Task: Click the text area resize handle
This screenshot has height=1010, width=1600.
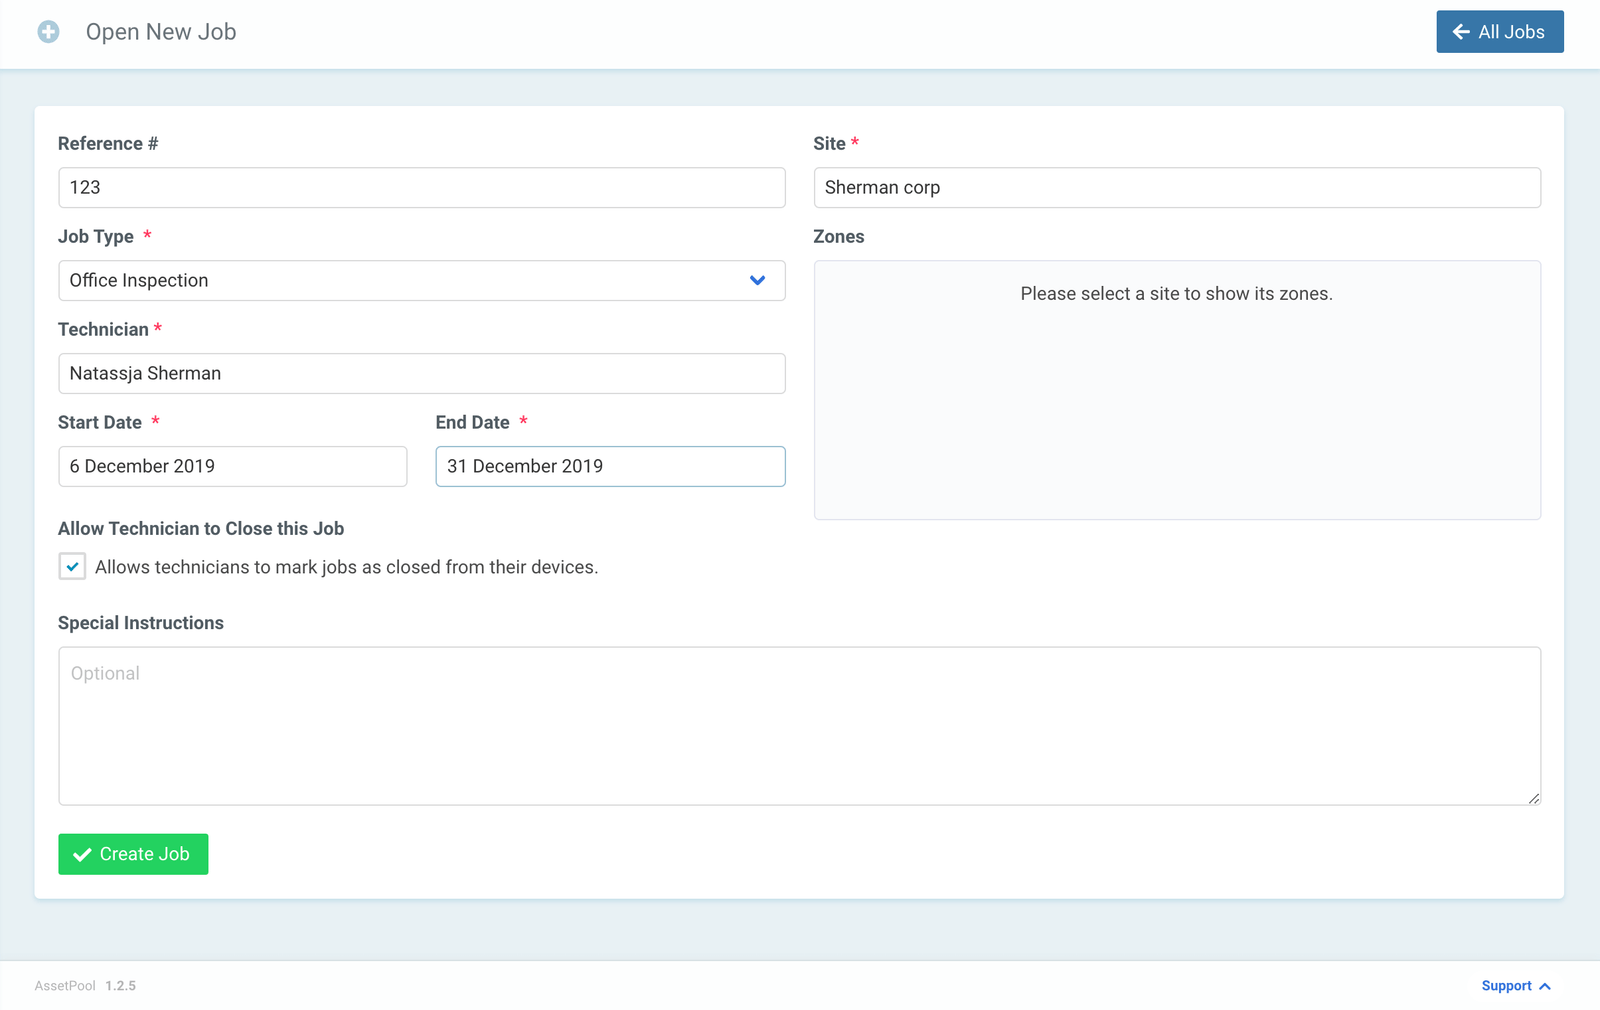Action: (1534, 798)
